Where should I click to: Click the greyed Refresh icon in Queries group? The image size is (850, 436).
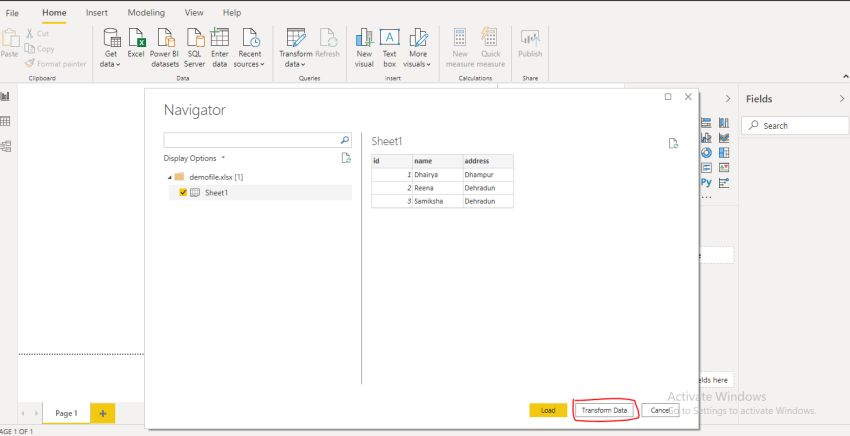click(327, 38)
